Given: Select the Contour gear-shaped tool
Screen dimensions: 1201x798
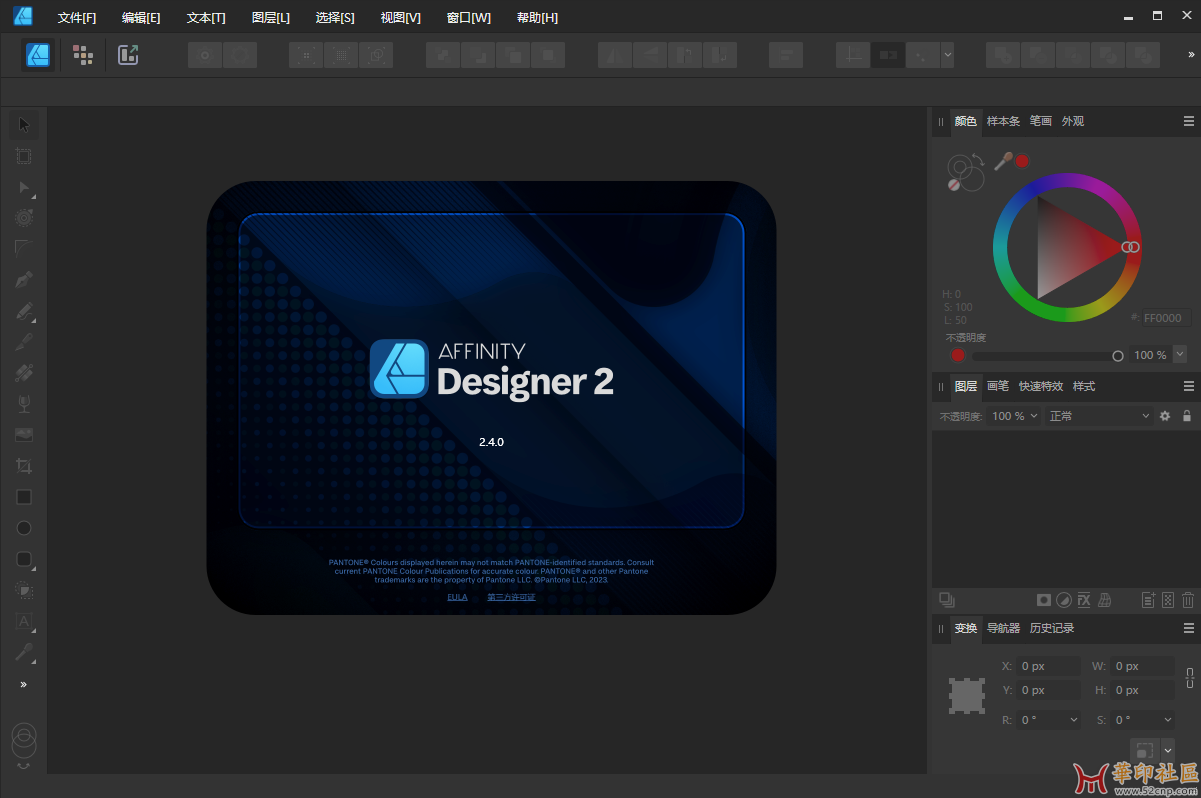Looking at the screenshot, I should (x=24, y=217).
